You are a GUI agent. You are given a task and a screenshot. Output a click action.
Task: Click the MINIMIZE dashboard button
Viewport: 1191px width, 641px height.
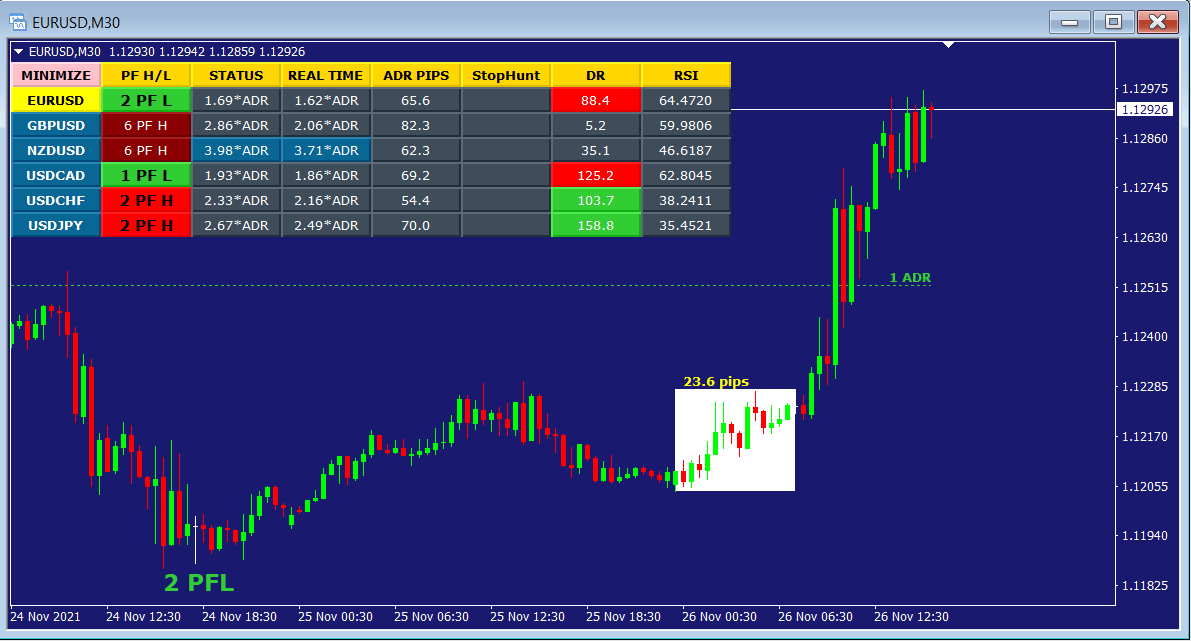(x=56, y=75)
